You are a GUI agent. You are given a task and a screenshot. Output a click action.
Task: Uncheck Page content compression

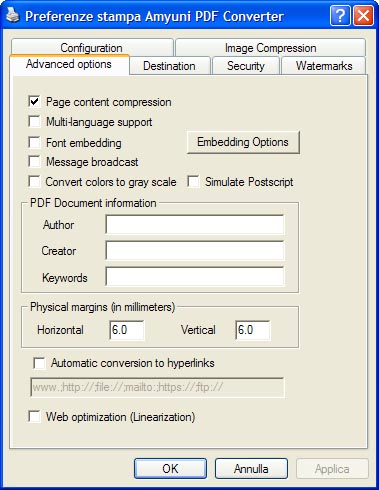pyautogui.click(x=35, y=102)
